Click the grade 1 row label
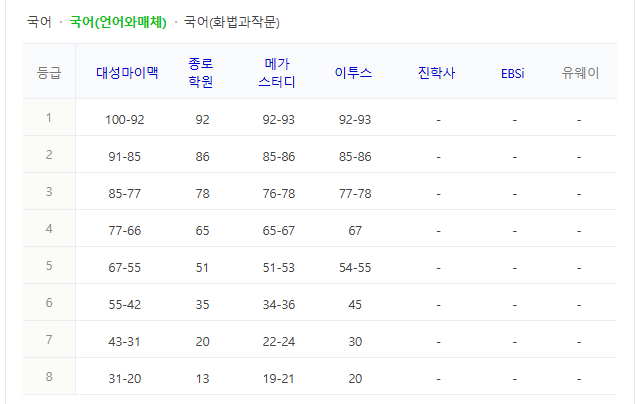This screenshot has height=404, width=636. [49, 118]
